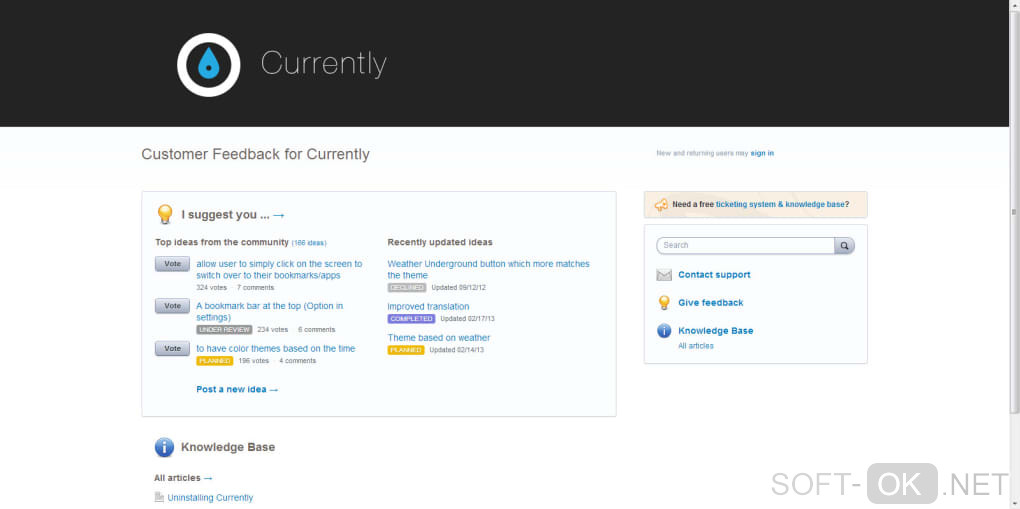The image size is (1020, 509).
Task: Click the megaphone icon in ticketing banner
Action: pyautogui.click(x=661, y=205)
